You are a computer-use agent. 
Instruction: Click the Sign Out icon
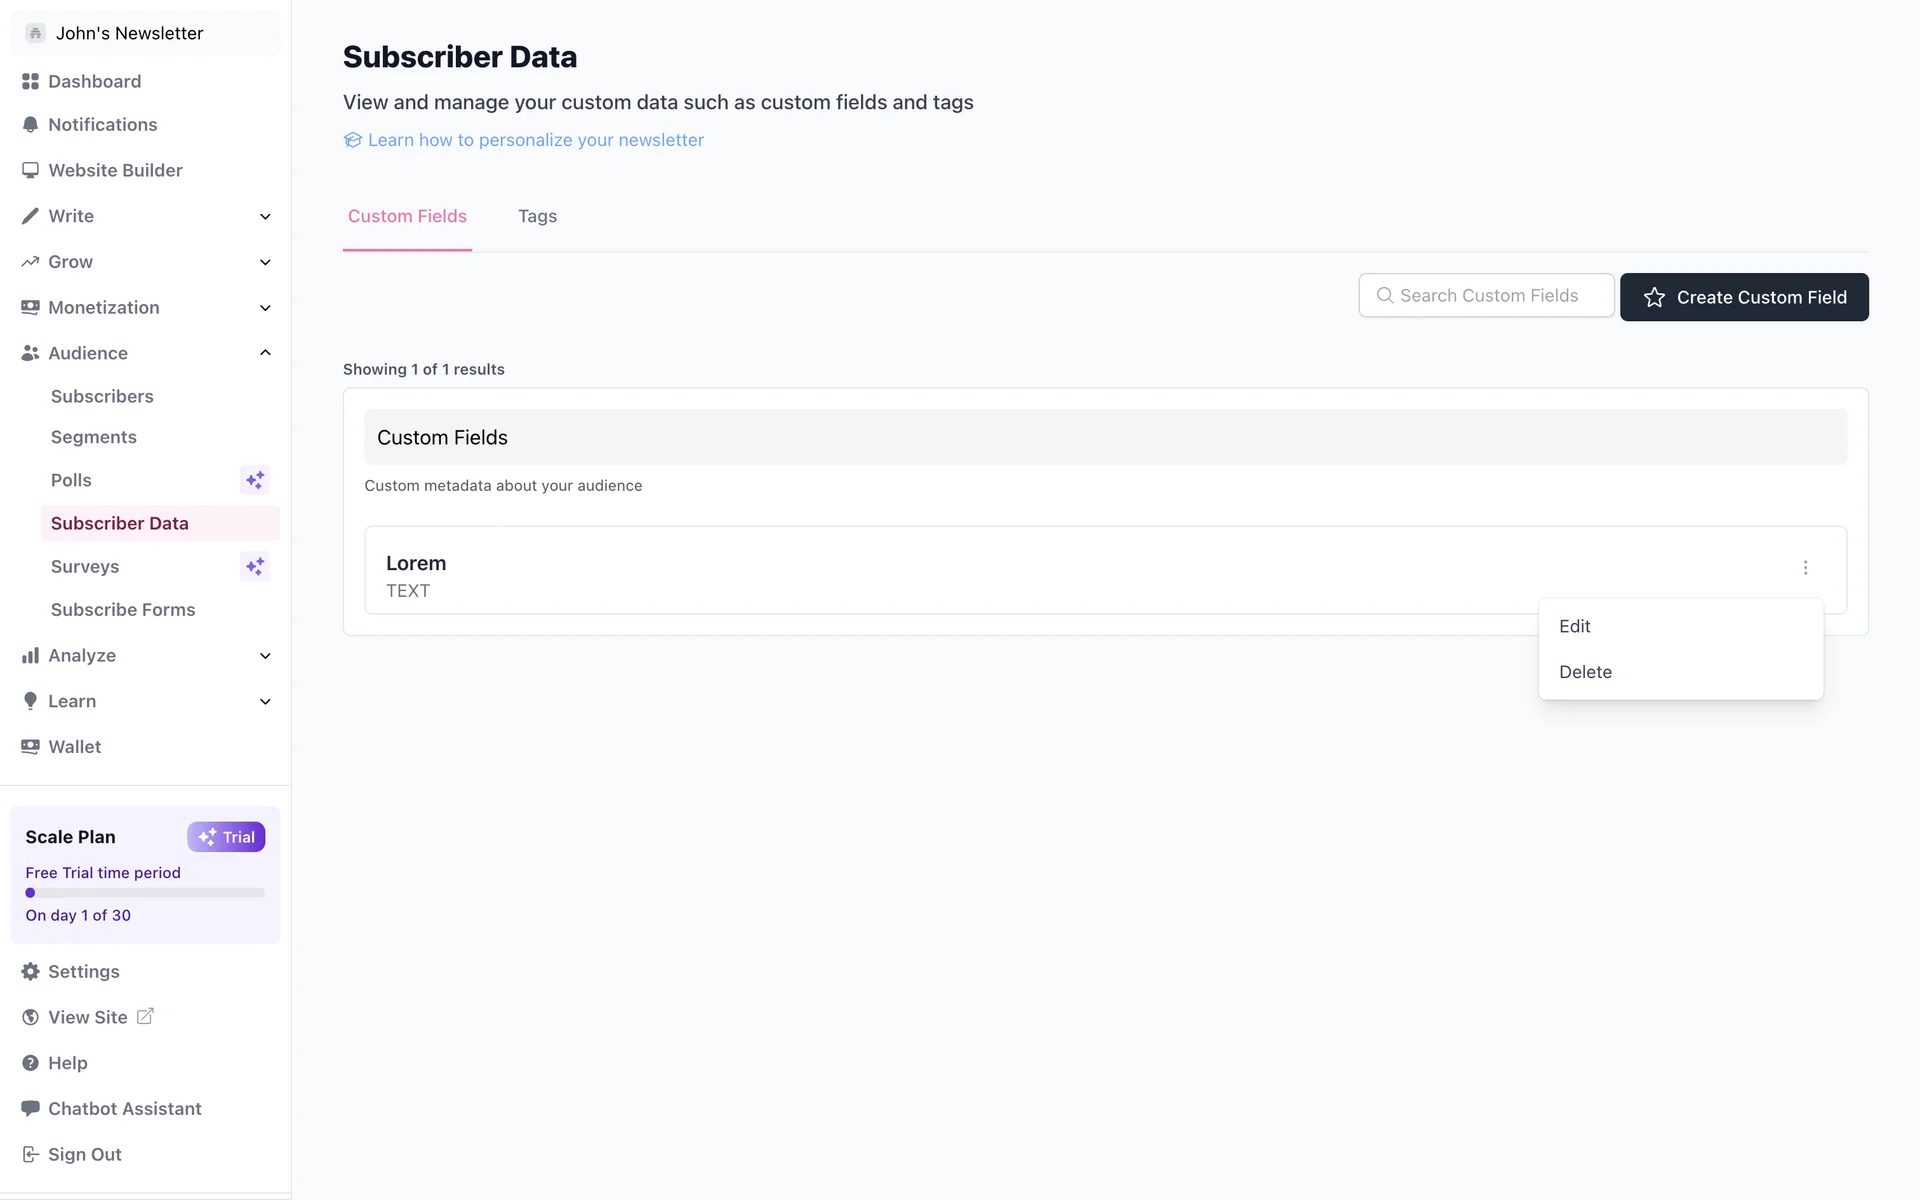[30, 1154]
